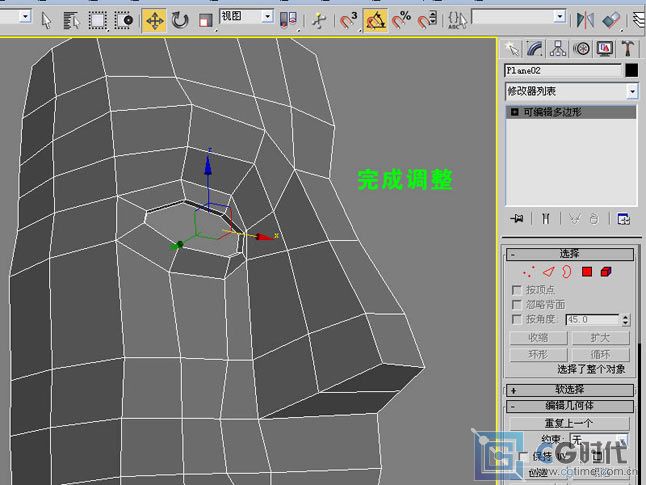
Task: Enable the 按角度 checkbox
Action: click(516, 319)
